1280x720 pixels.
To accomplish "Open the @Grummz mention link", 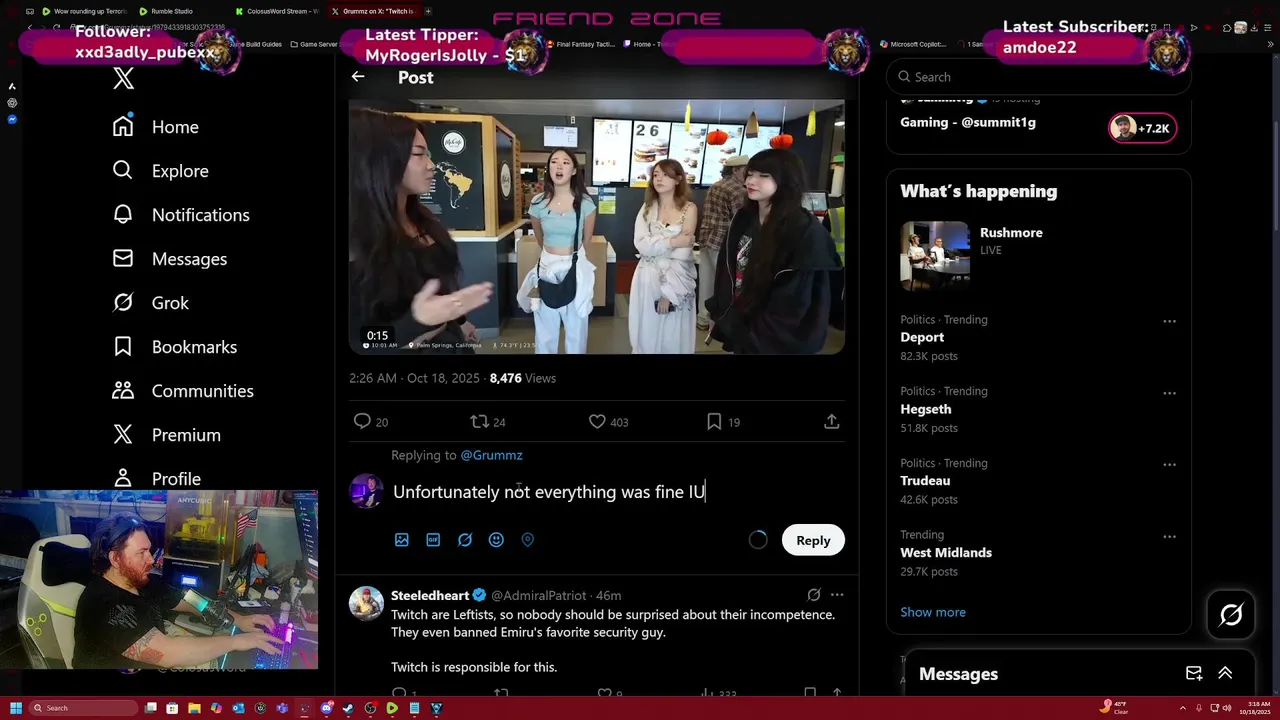I will pos(491,455).
